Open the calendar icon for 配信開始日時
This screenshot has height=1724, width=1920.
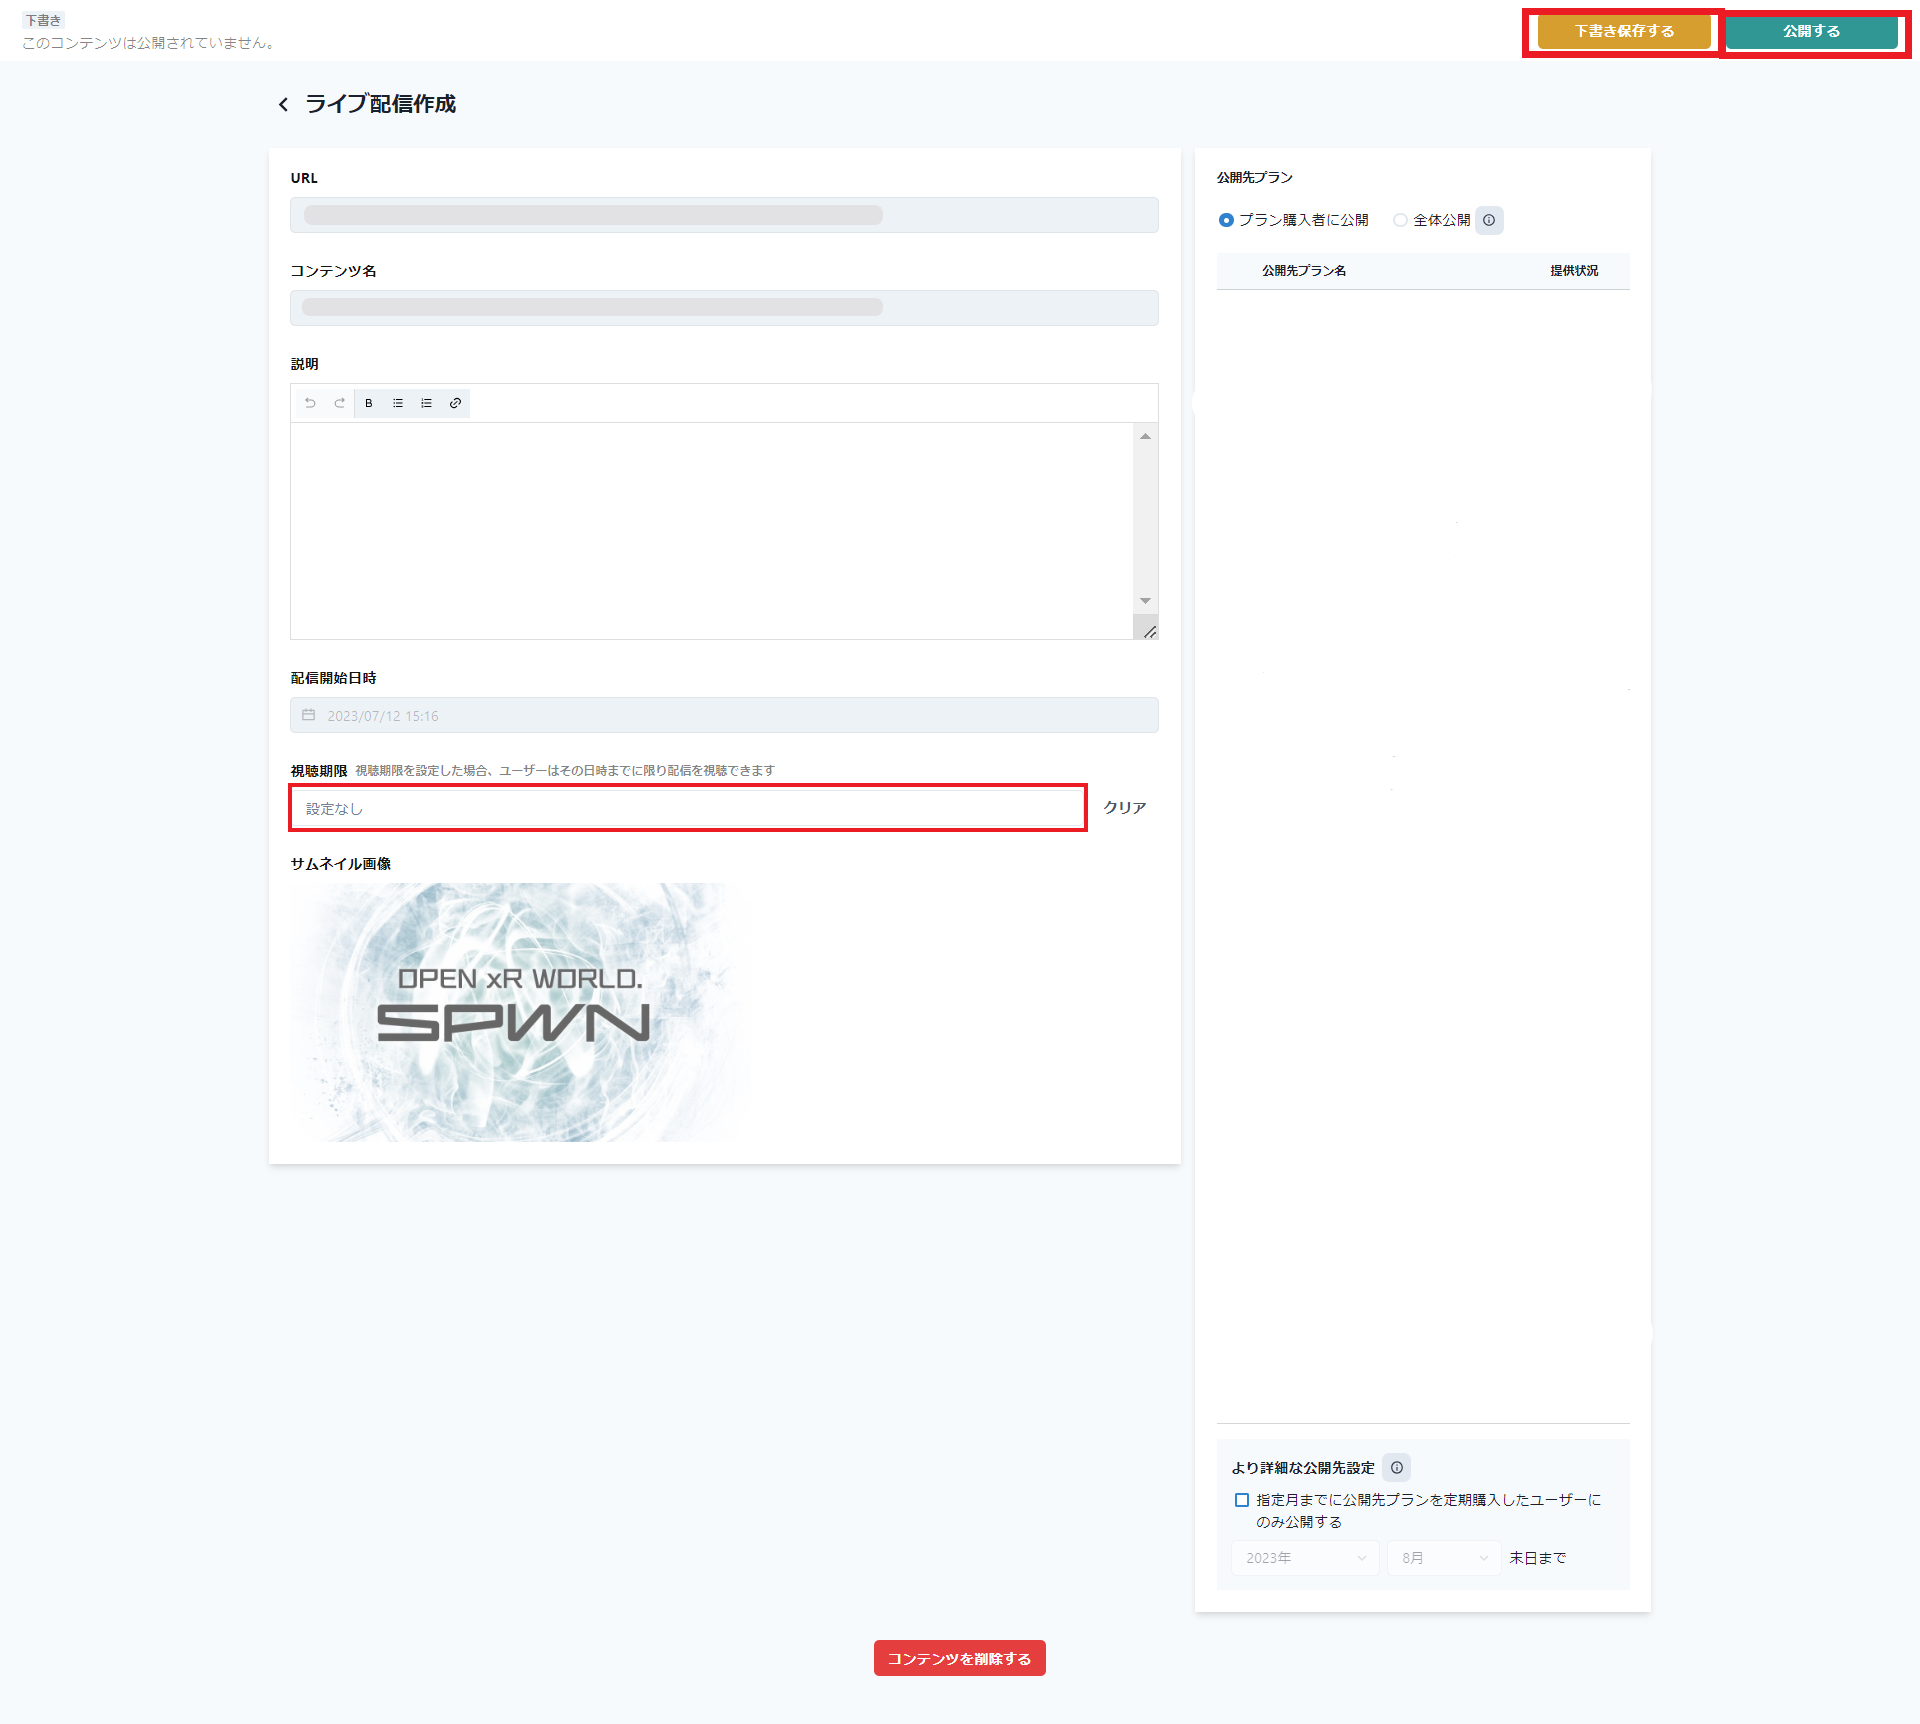[x=310, y=715]
